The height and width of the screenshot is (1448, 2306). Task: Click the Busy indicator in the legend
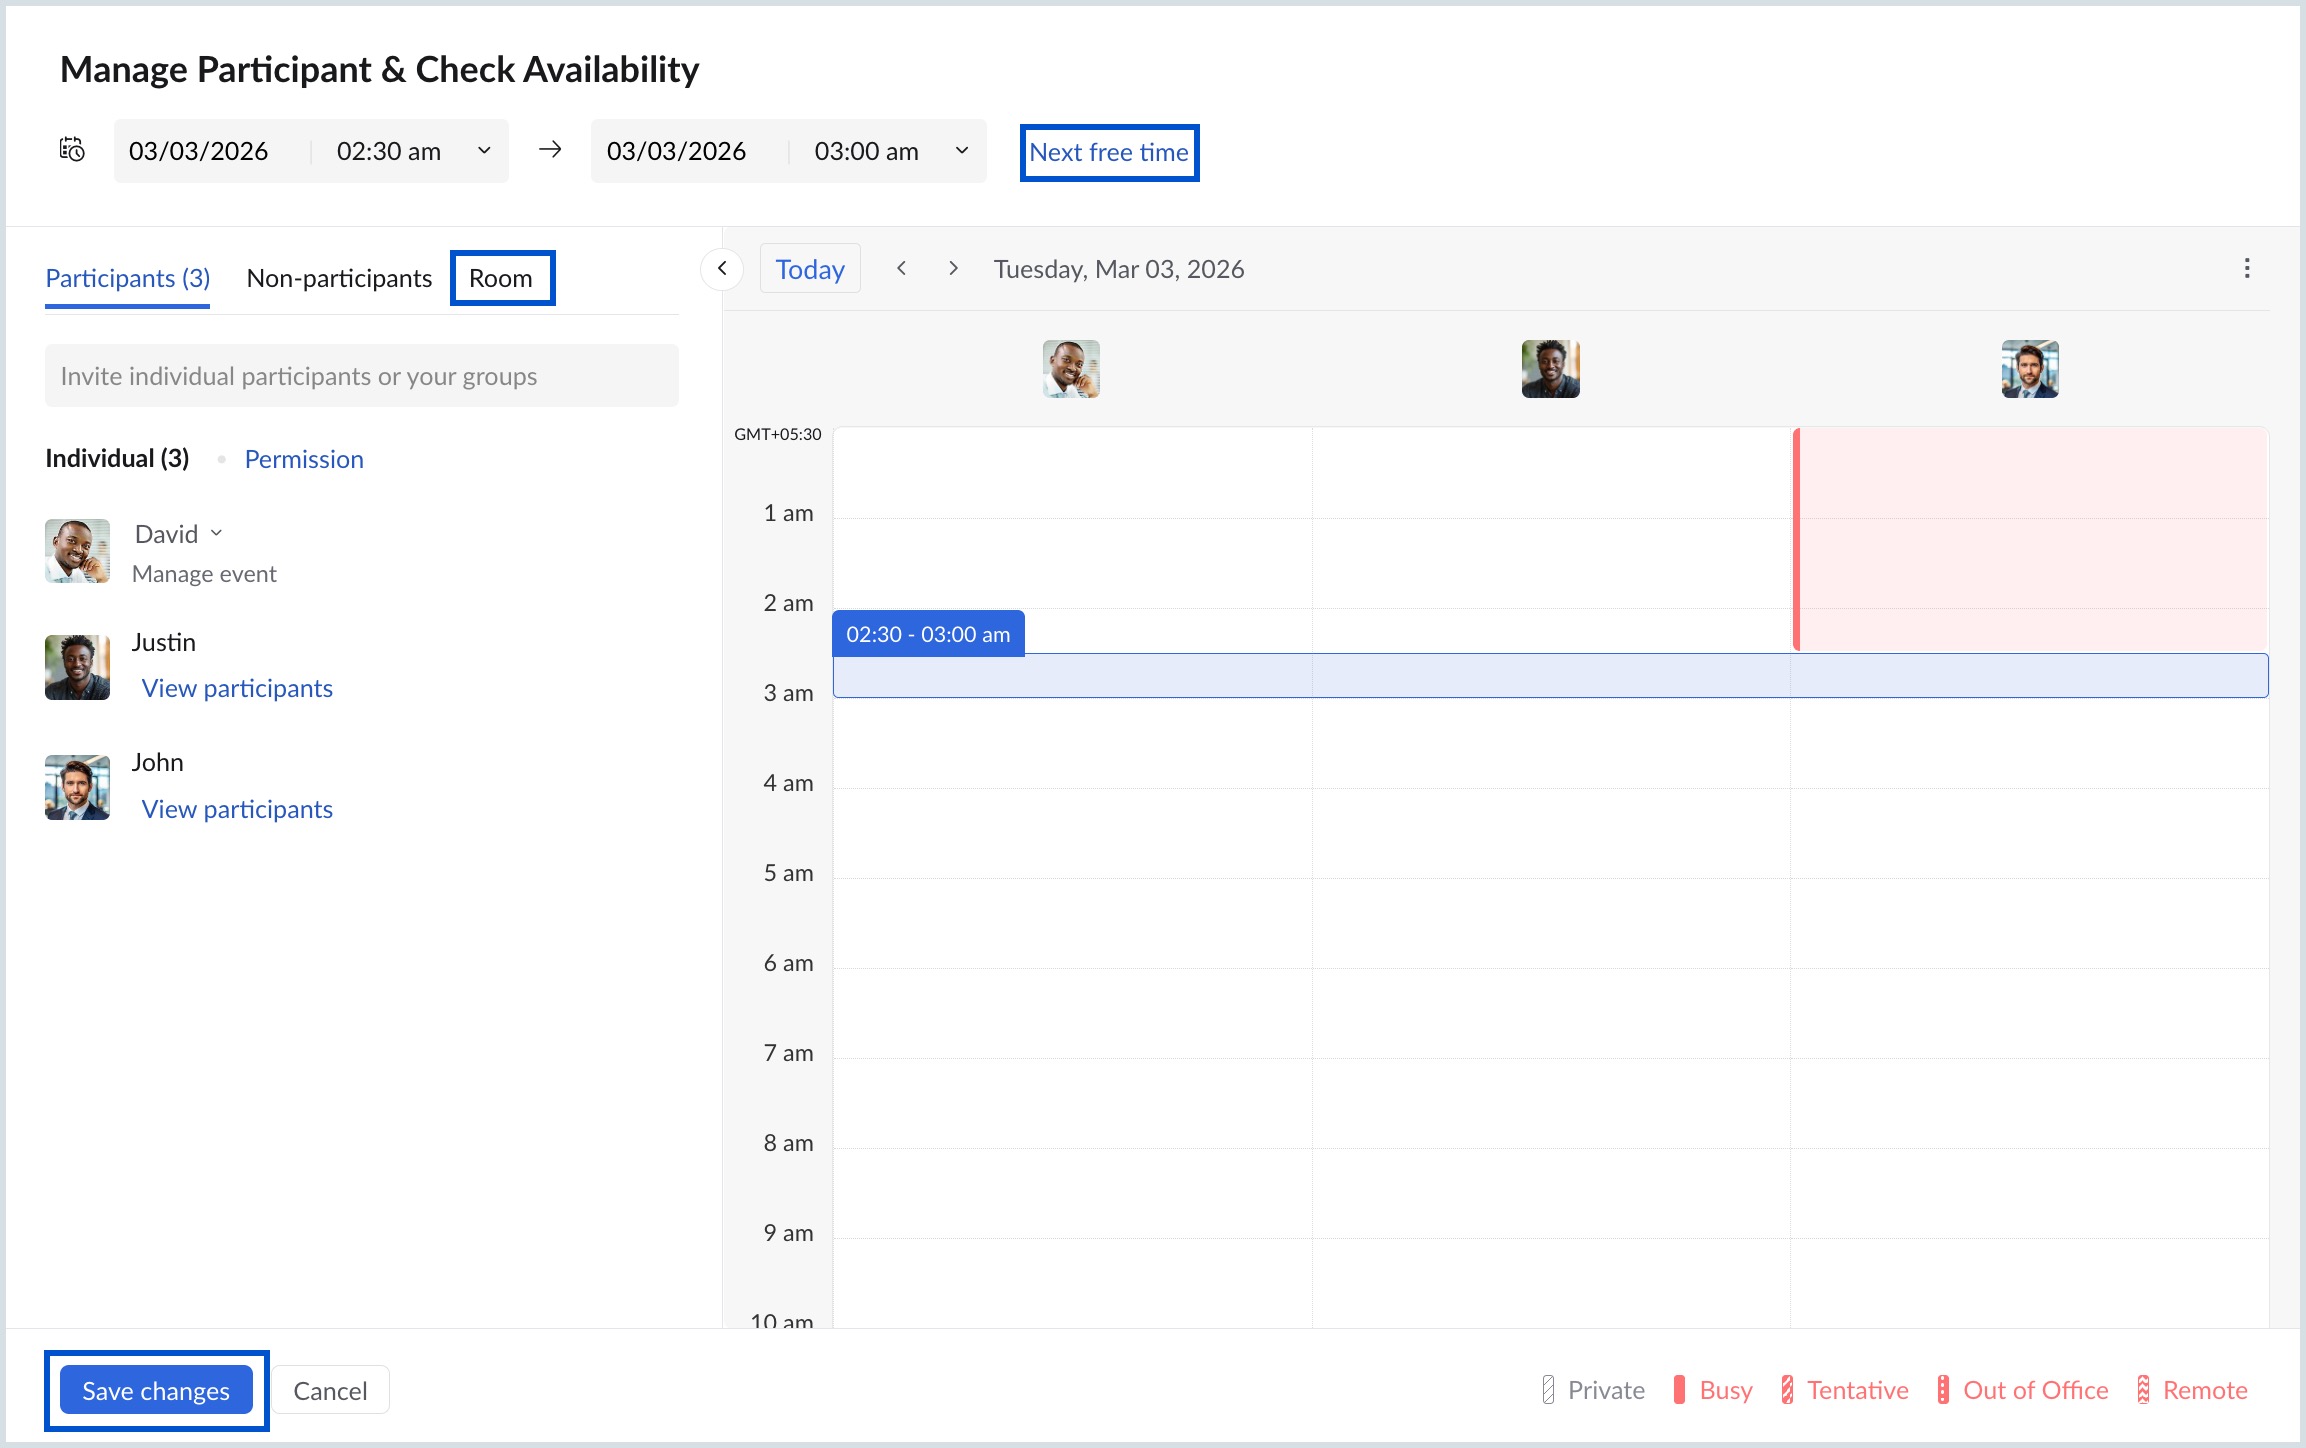pyautogui.click(x=1680, y=1389)
